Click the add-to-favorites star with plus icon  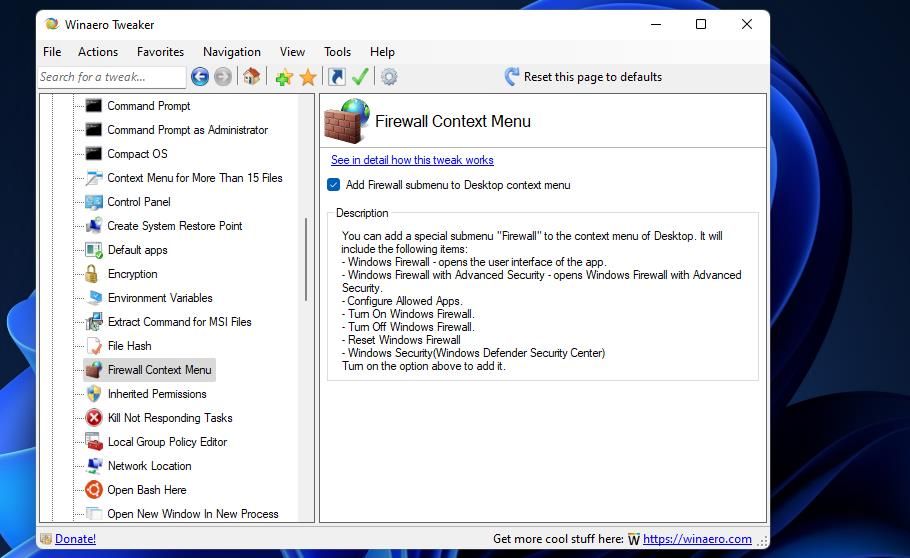point(284,77)
